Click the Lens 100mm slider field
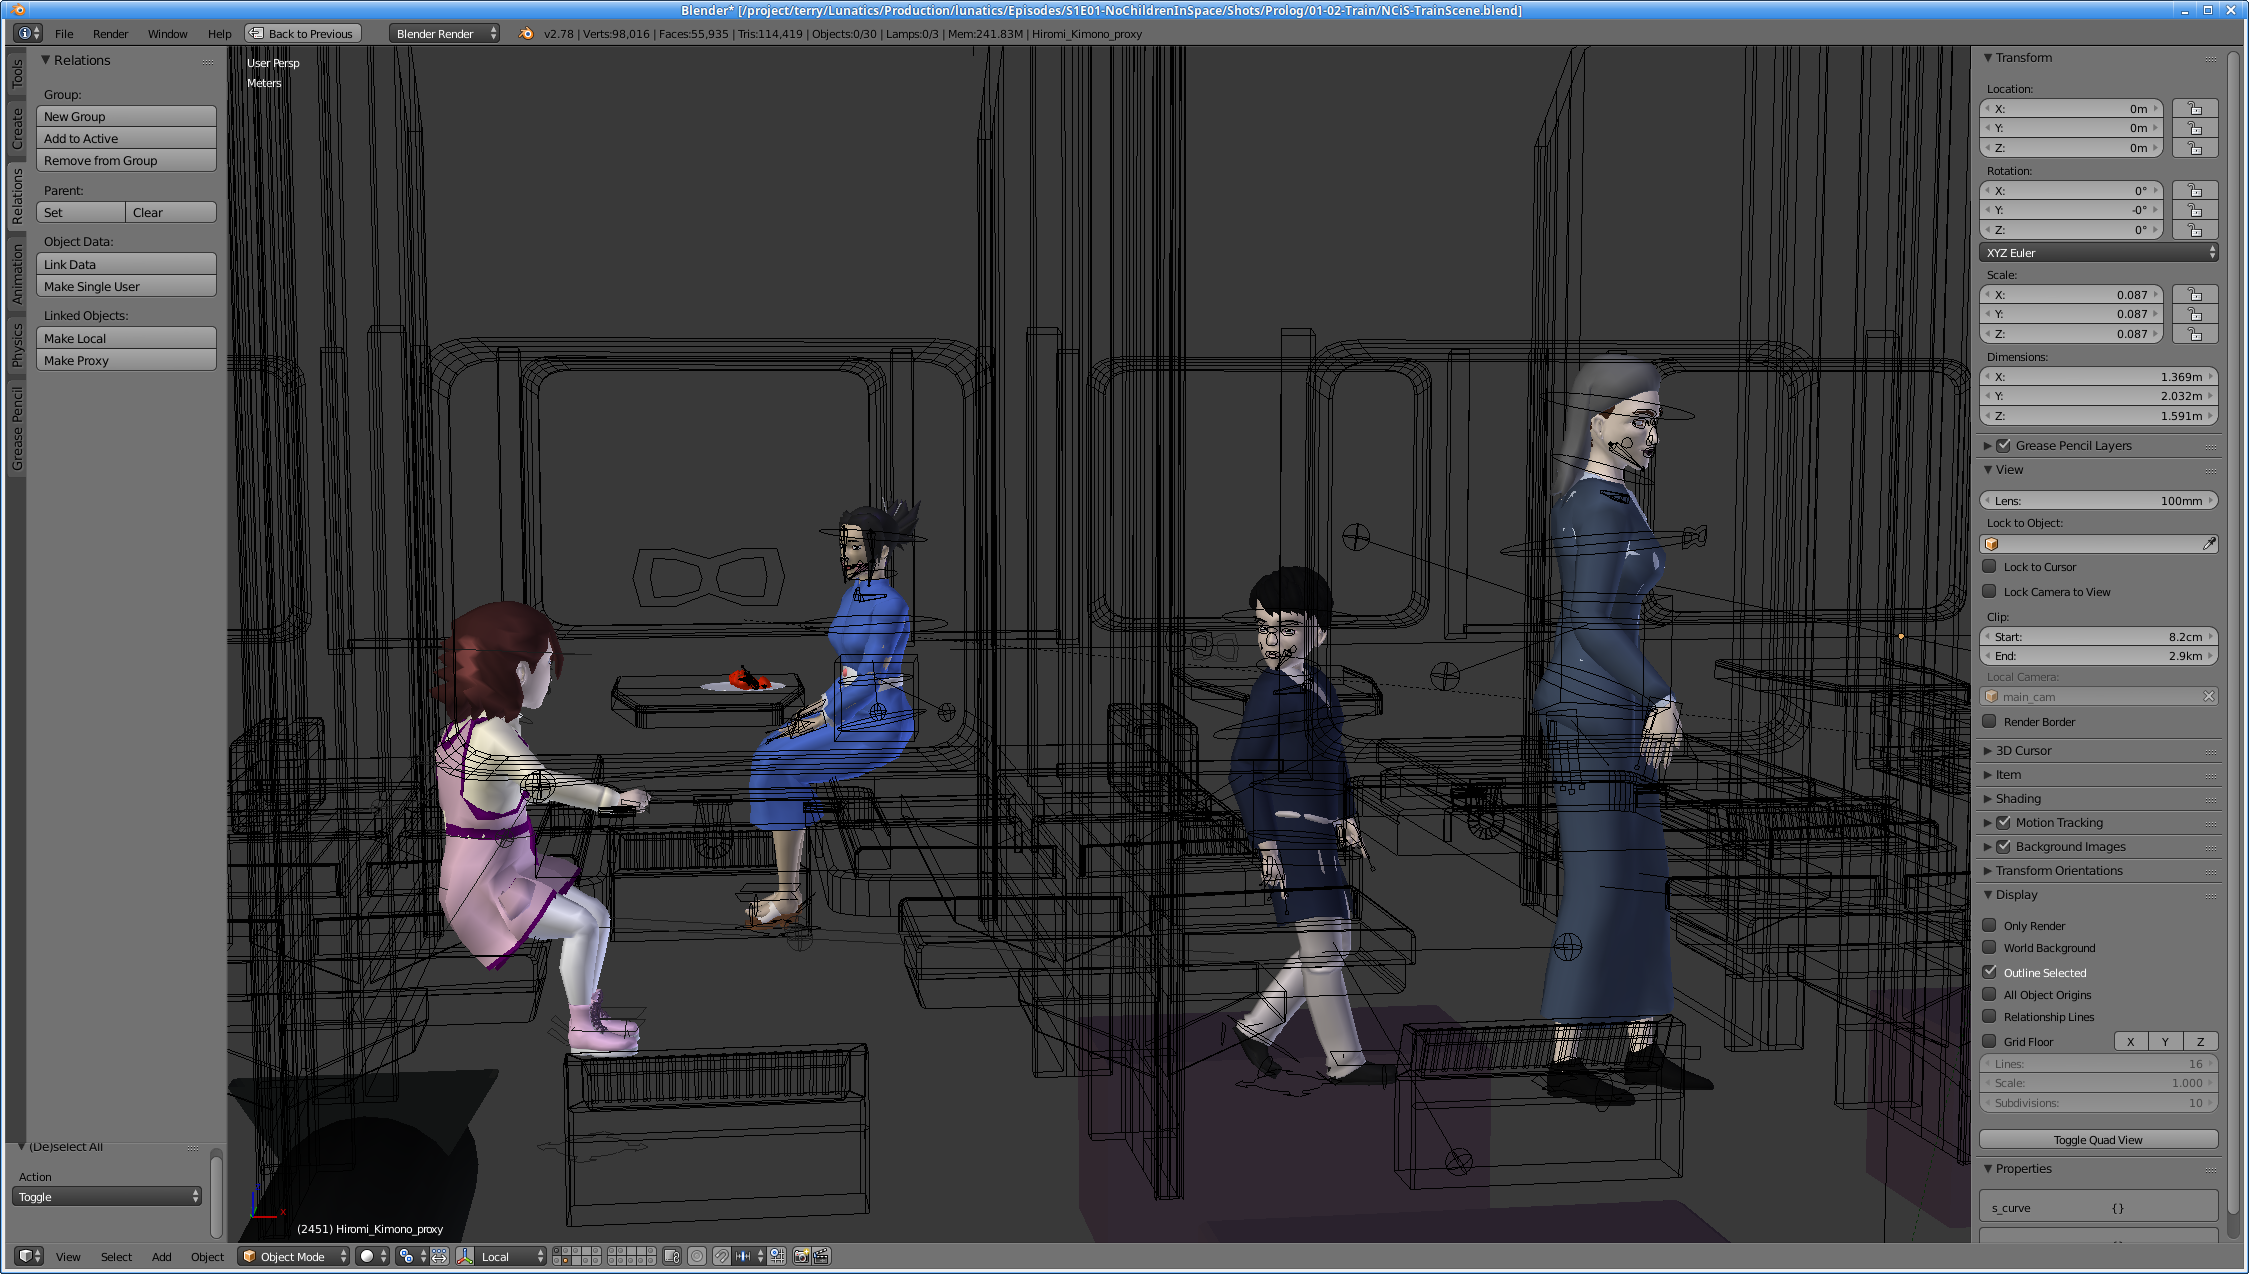 [2098, 500]
